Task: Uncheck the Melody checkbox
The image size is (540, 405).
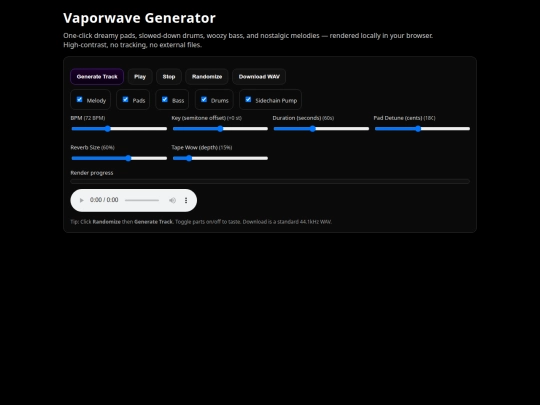Action: [80, 100]
